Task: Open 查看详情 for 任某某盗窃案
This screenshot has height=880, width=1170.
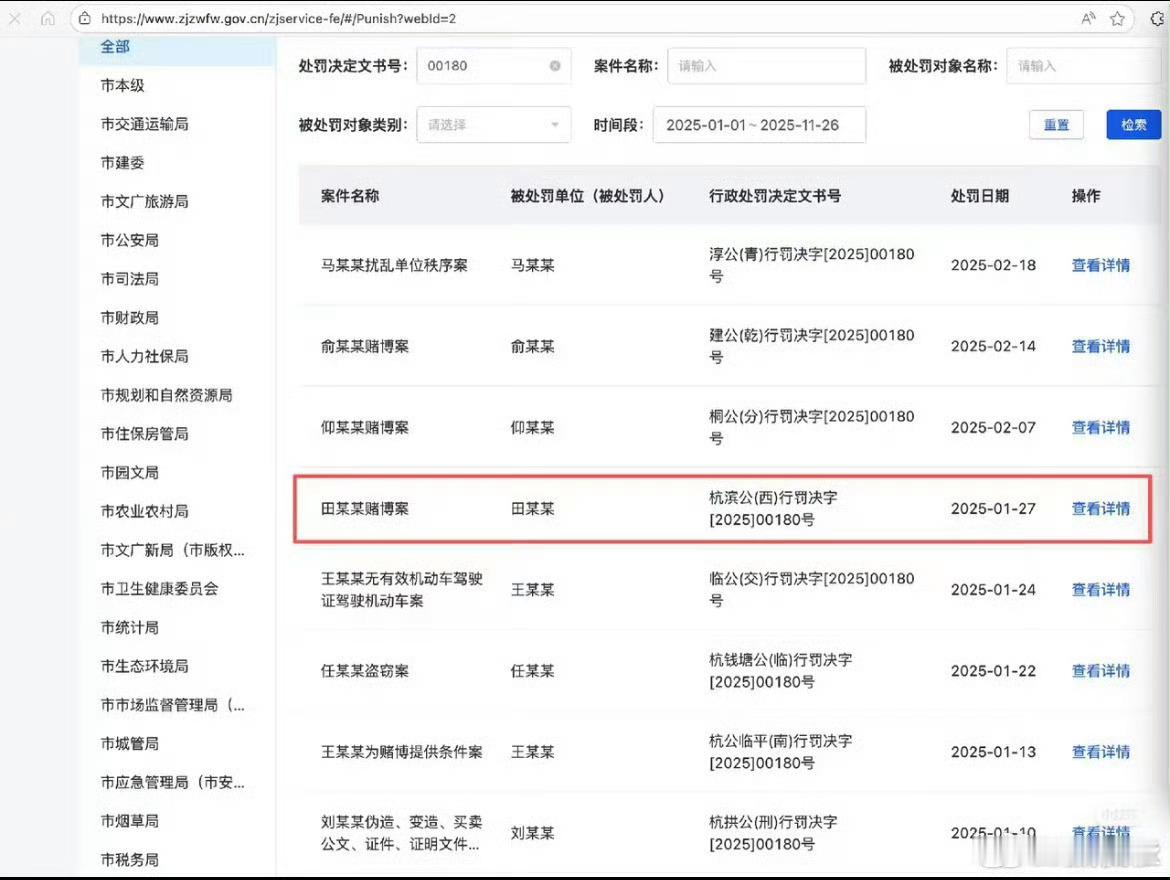Action: point(1101,670)
